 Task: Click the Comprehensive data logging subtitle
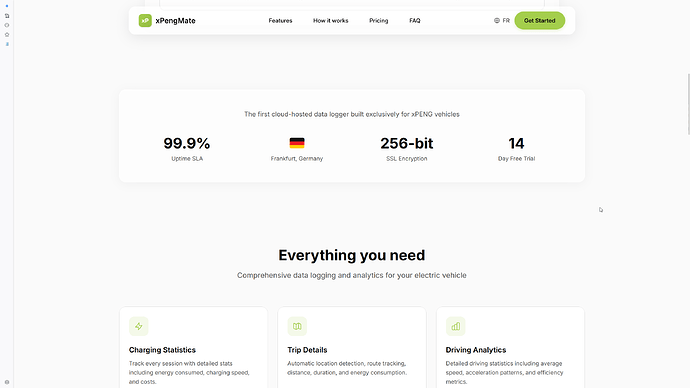352,275
